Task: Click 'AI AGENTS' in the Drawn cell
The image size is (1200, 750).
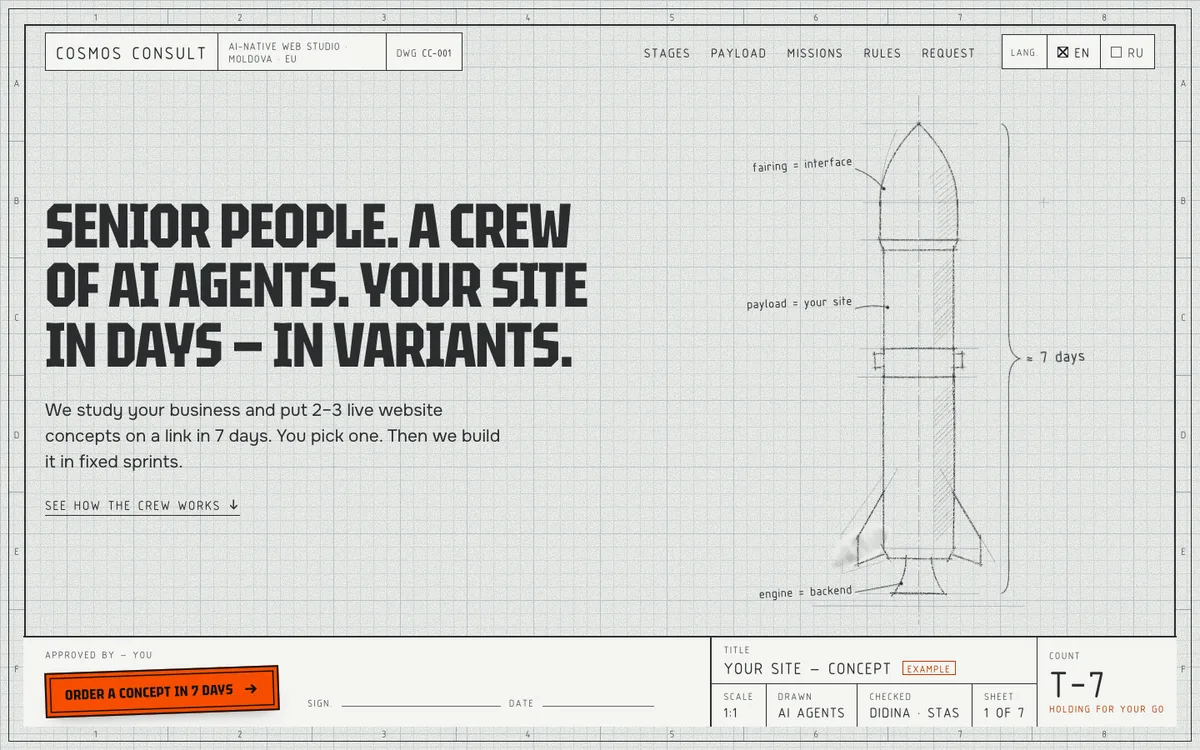Action: pos(811,713)
